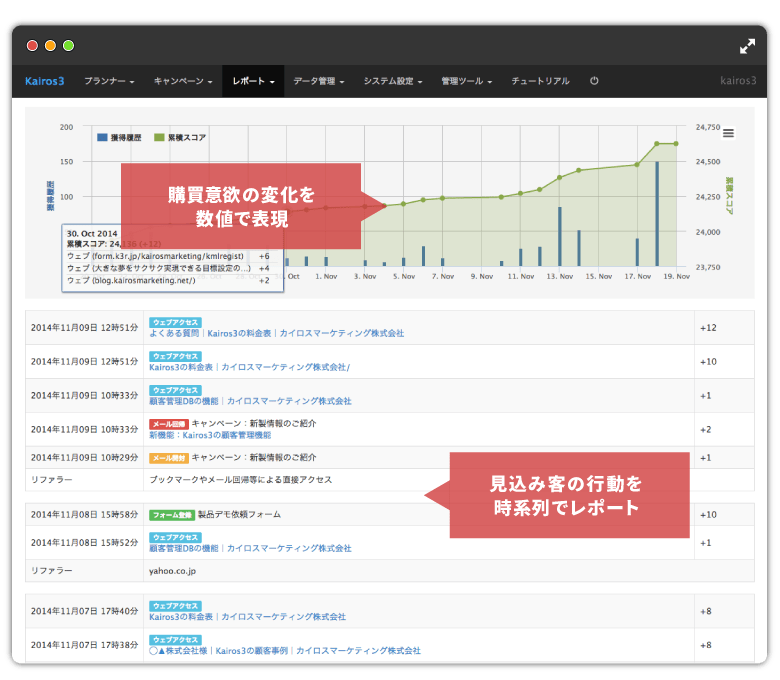Select the date 2014年11月09日 10時29分
Image resolution: width=780 pixels, height=680 pixels.
pyautogui.click(x=85, y=458)
